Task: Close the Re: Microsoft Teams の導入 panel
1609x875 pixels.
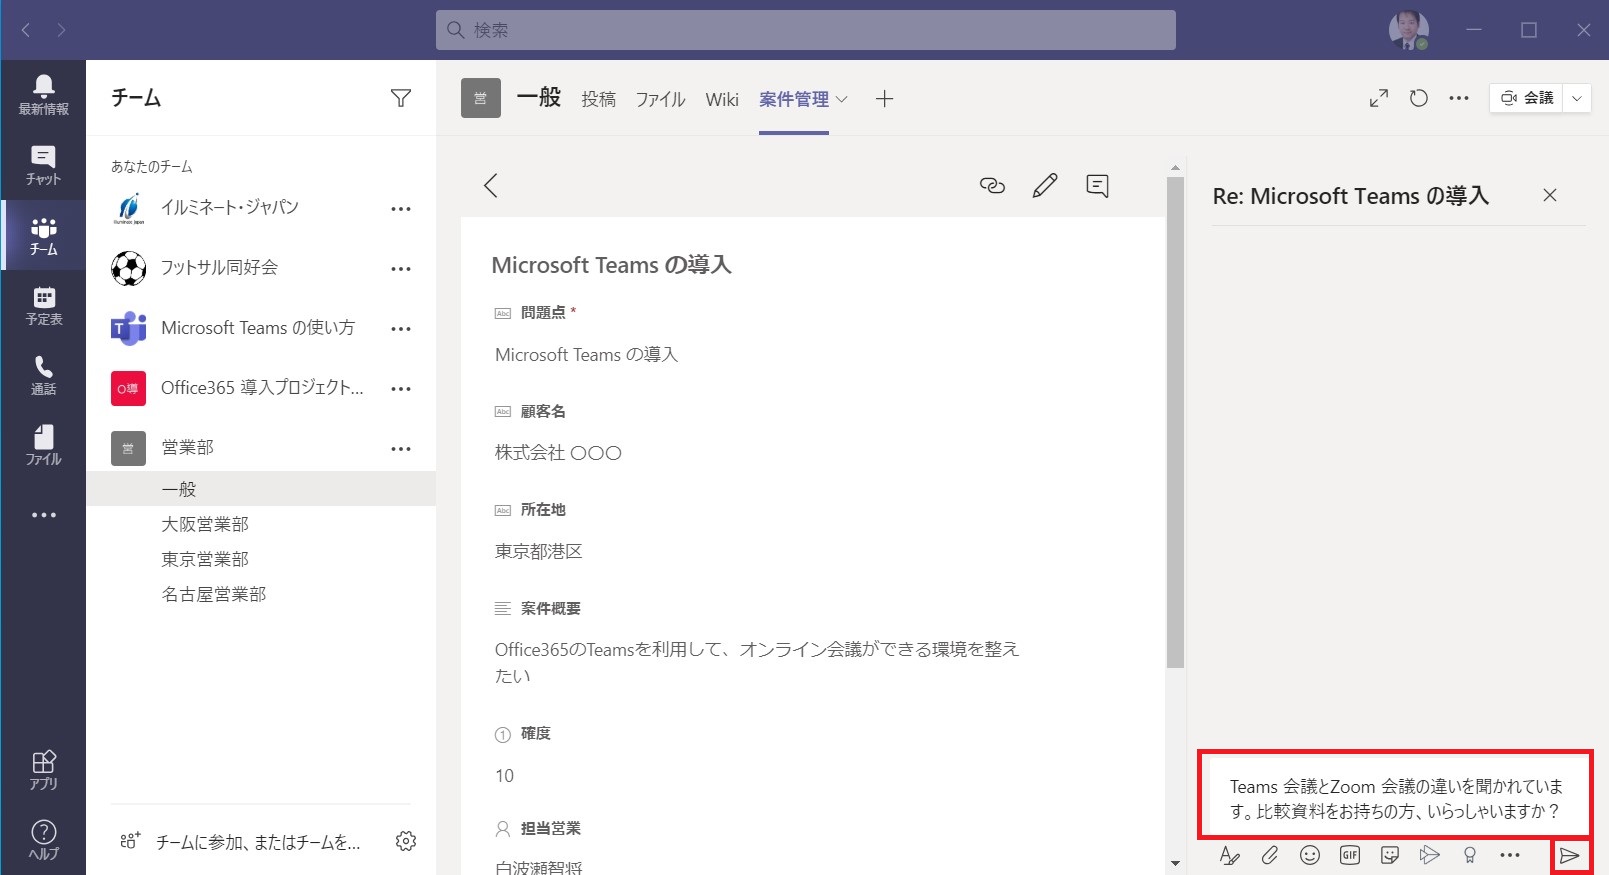Action: (1550, 195)
